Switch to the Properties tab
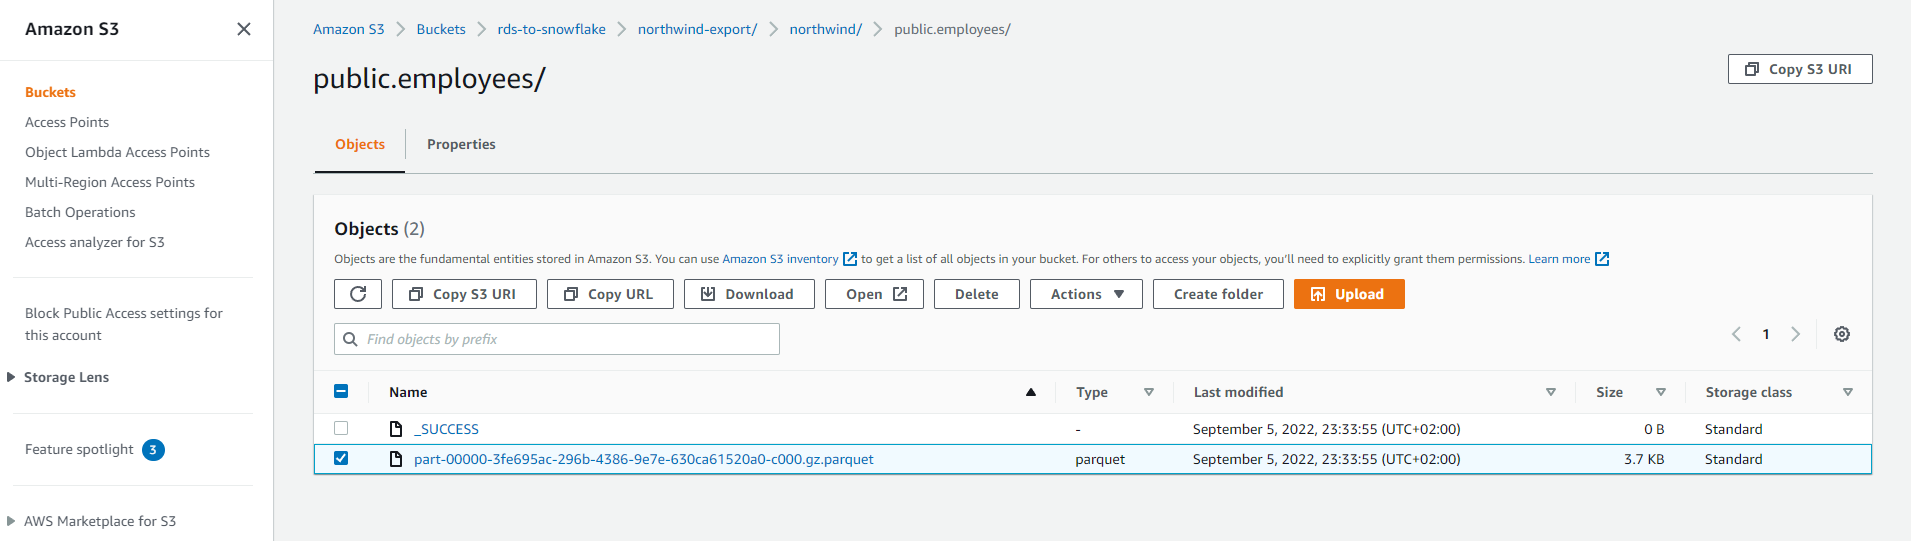Viewport: 1911px width, 541px height. tap(461, 144)
